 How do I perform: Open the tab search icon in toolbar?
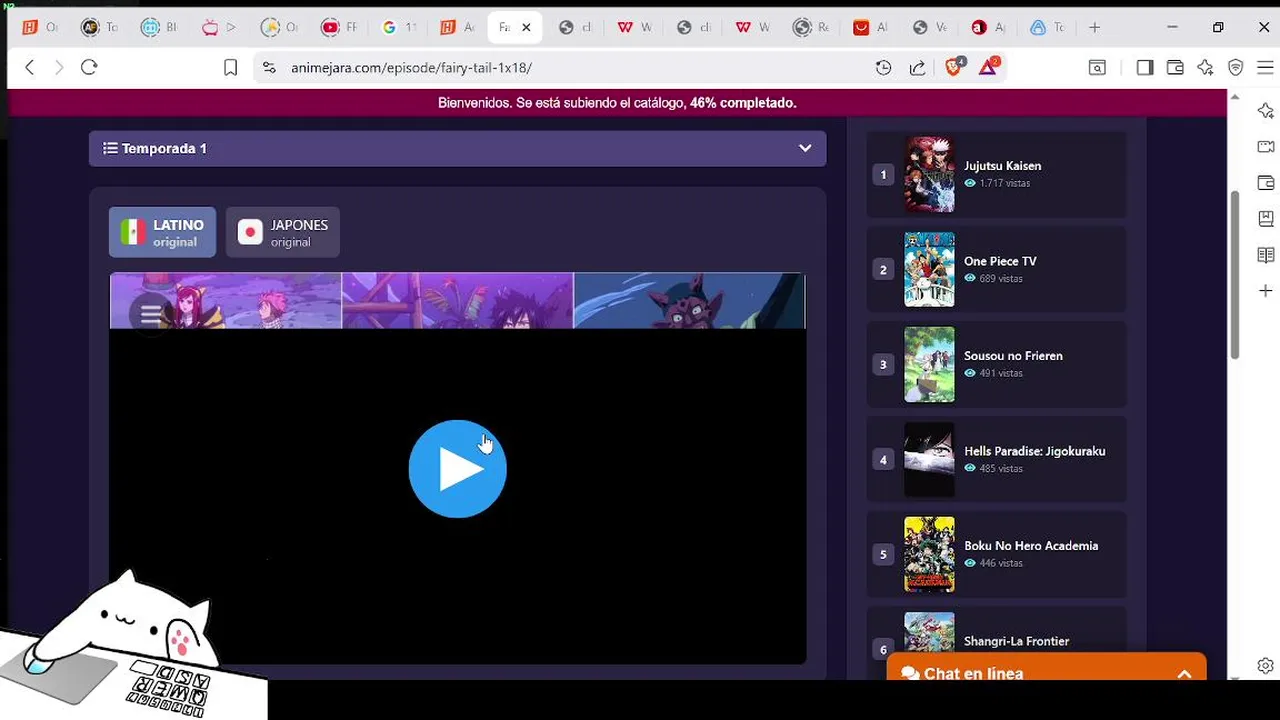point(1097,67)
